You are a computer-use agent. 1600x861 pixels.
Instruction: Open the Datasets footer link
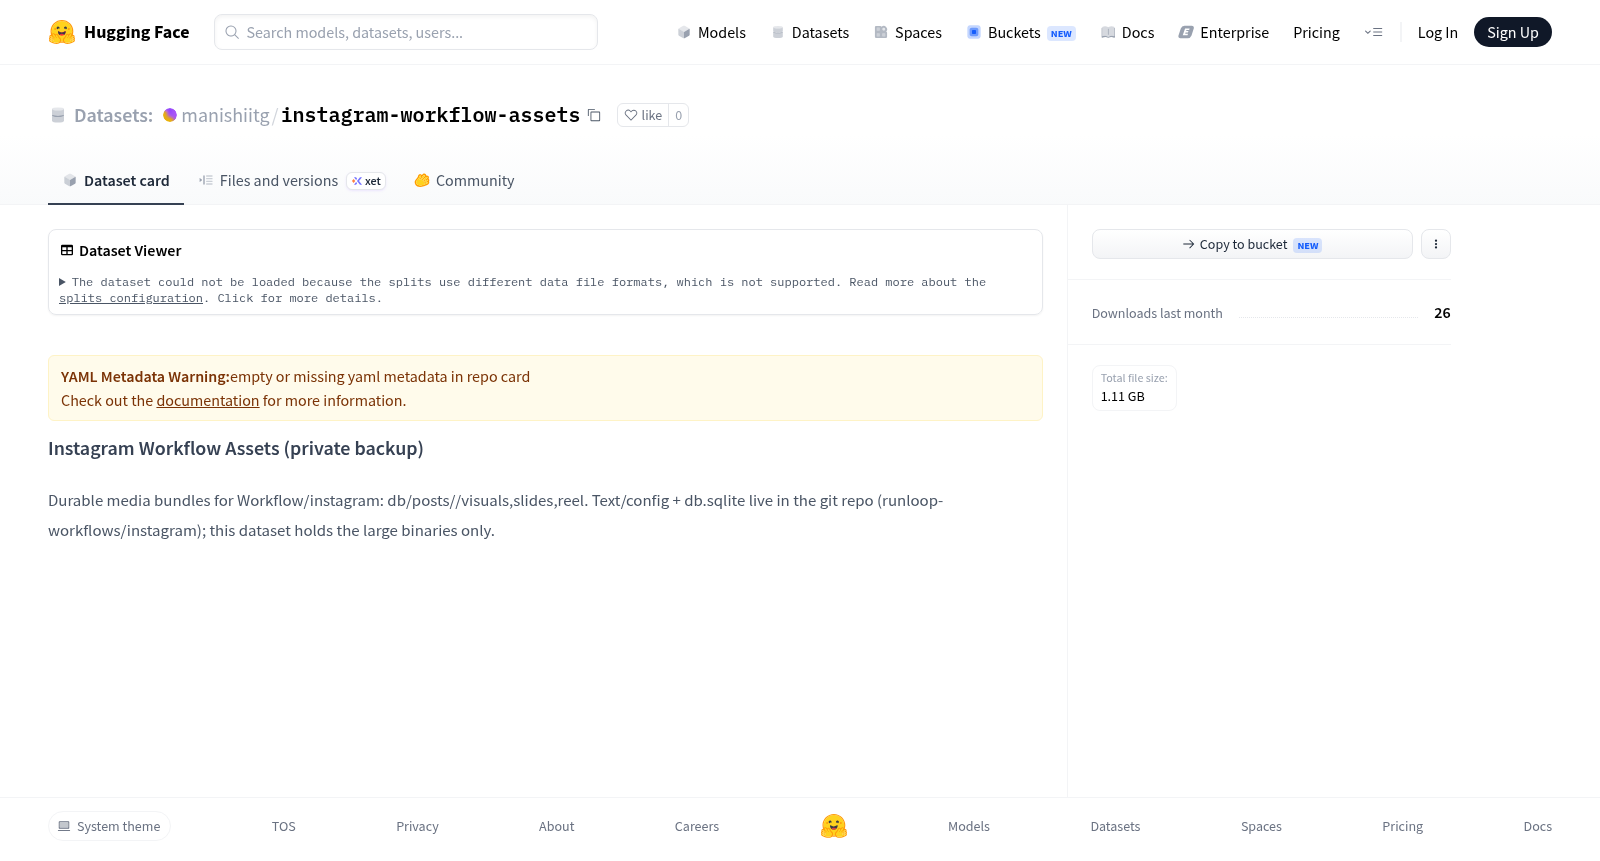coord(1115,826)
